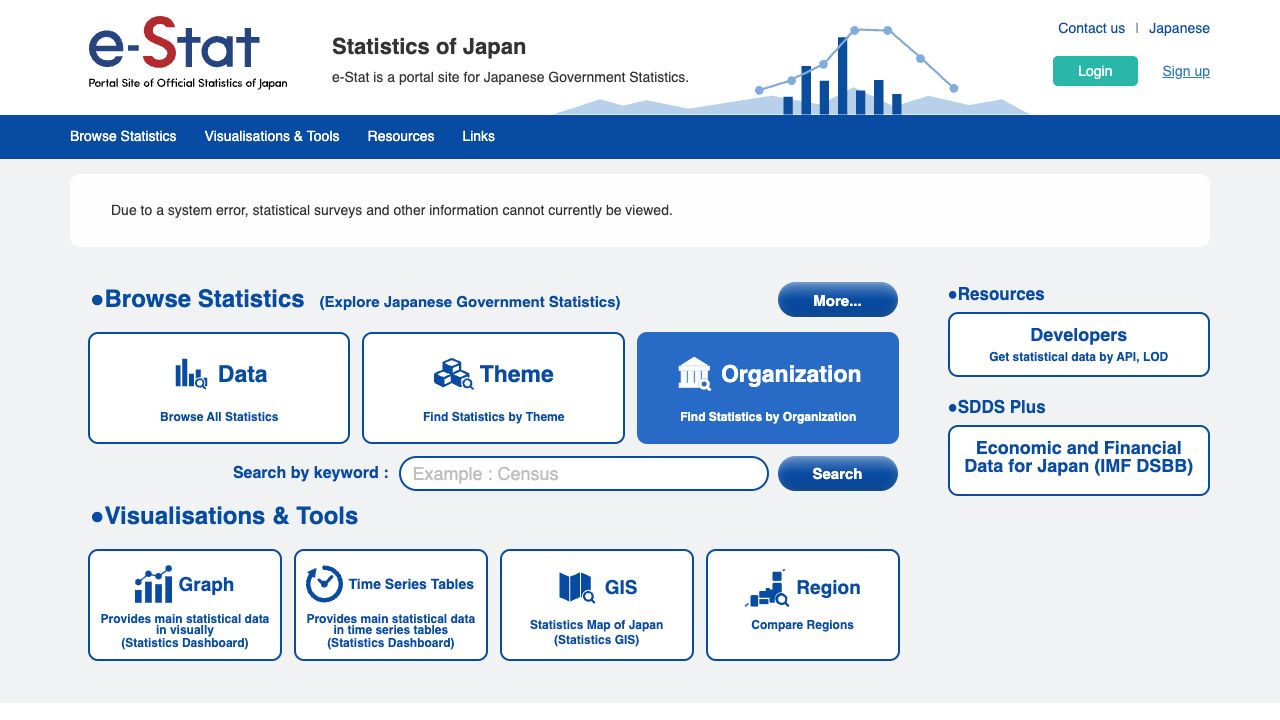Click the Organization building icon
Screen dimensions: 1280x720
point(694,374)
